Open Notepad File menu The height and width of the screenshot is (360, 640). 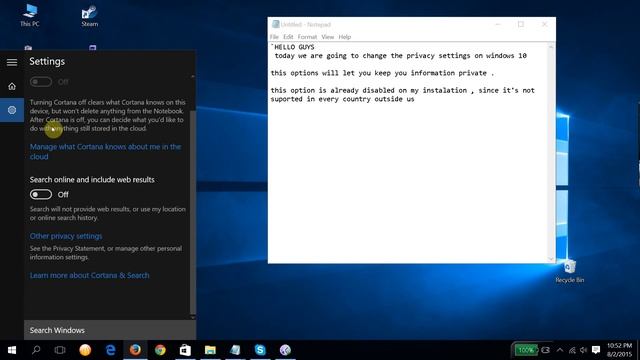274,37
